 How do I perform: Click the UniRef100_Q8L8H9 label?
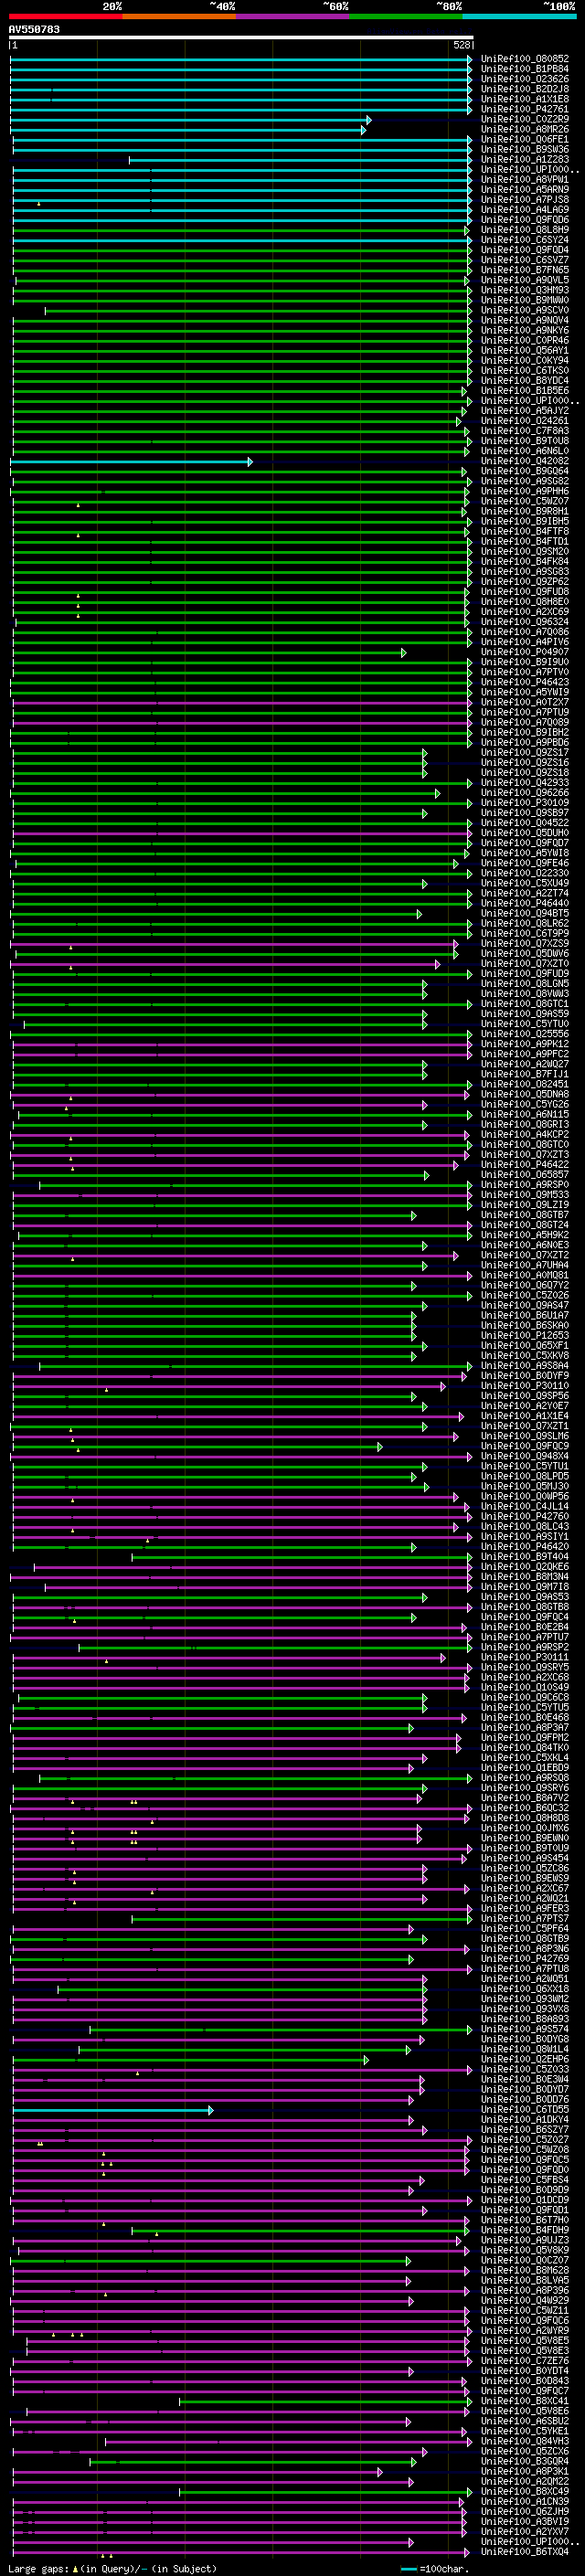(x=525, y=230)
